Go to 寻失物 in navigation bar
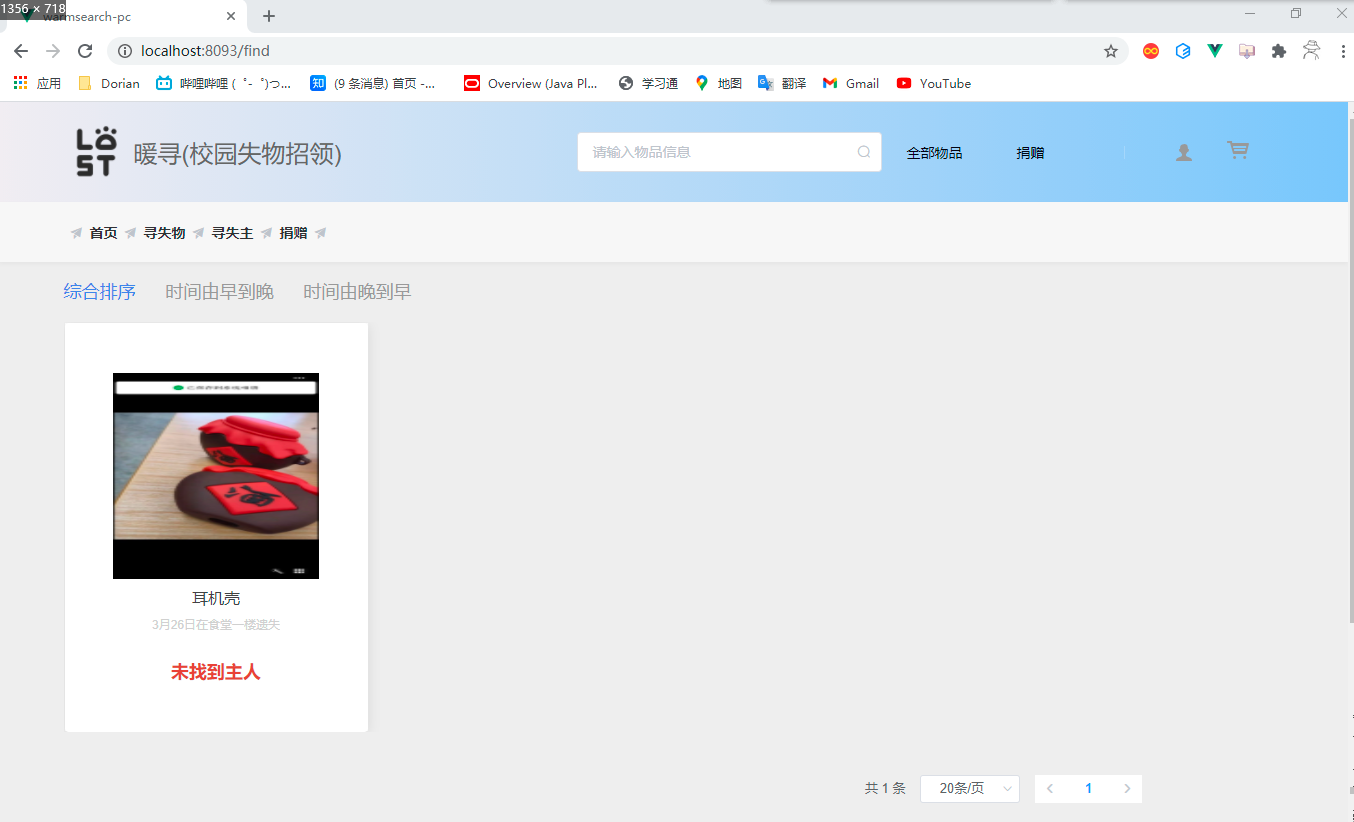This screenshot has height=822, width=1354. [164, 233]
